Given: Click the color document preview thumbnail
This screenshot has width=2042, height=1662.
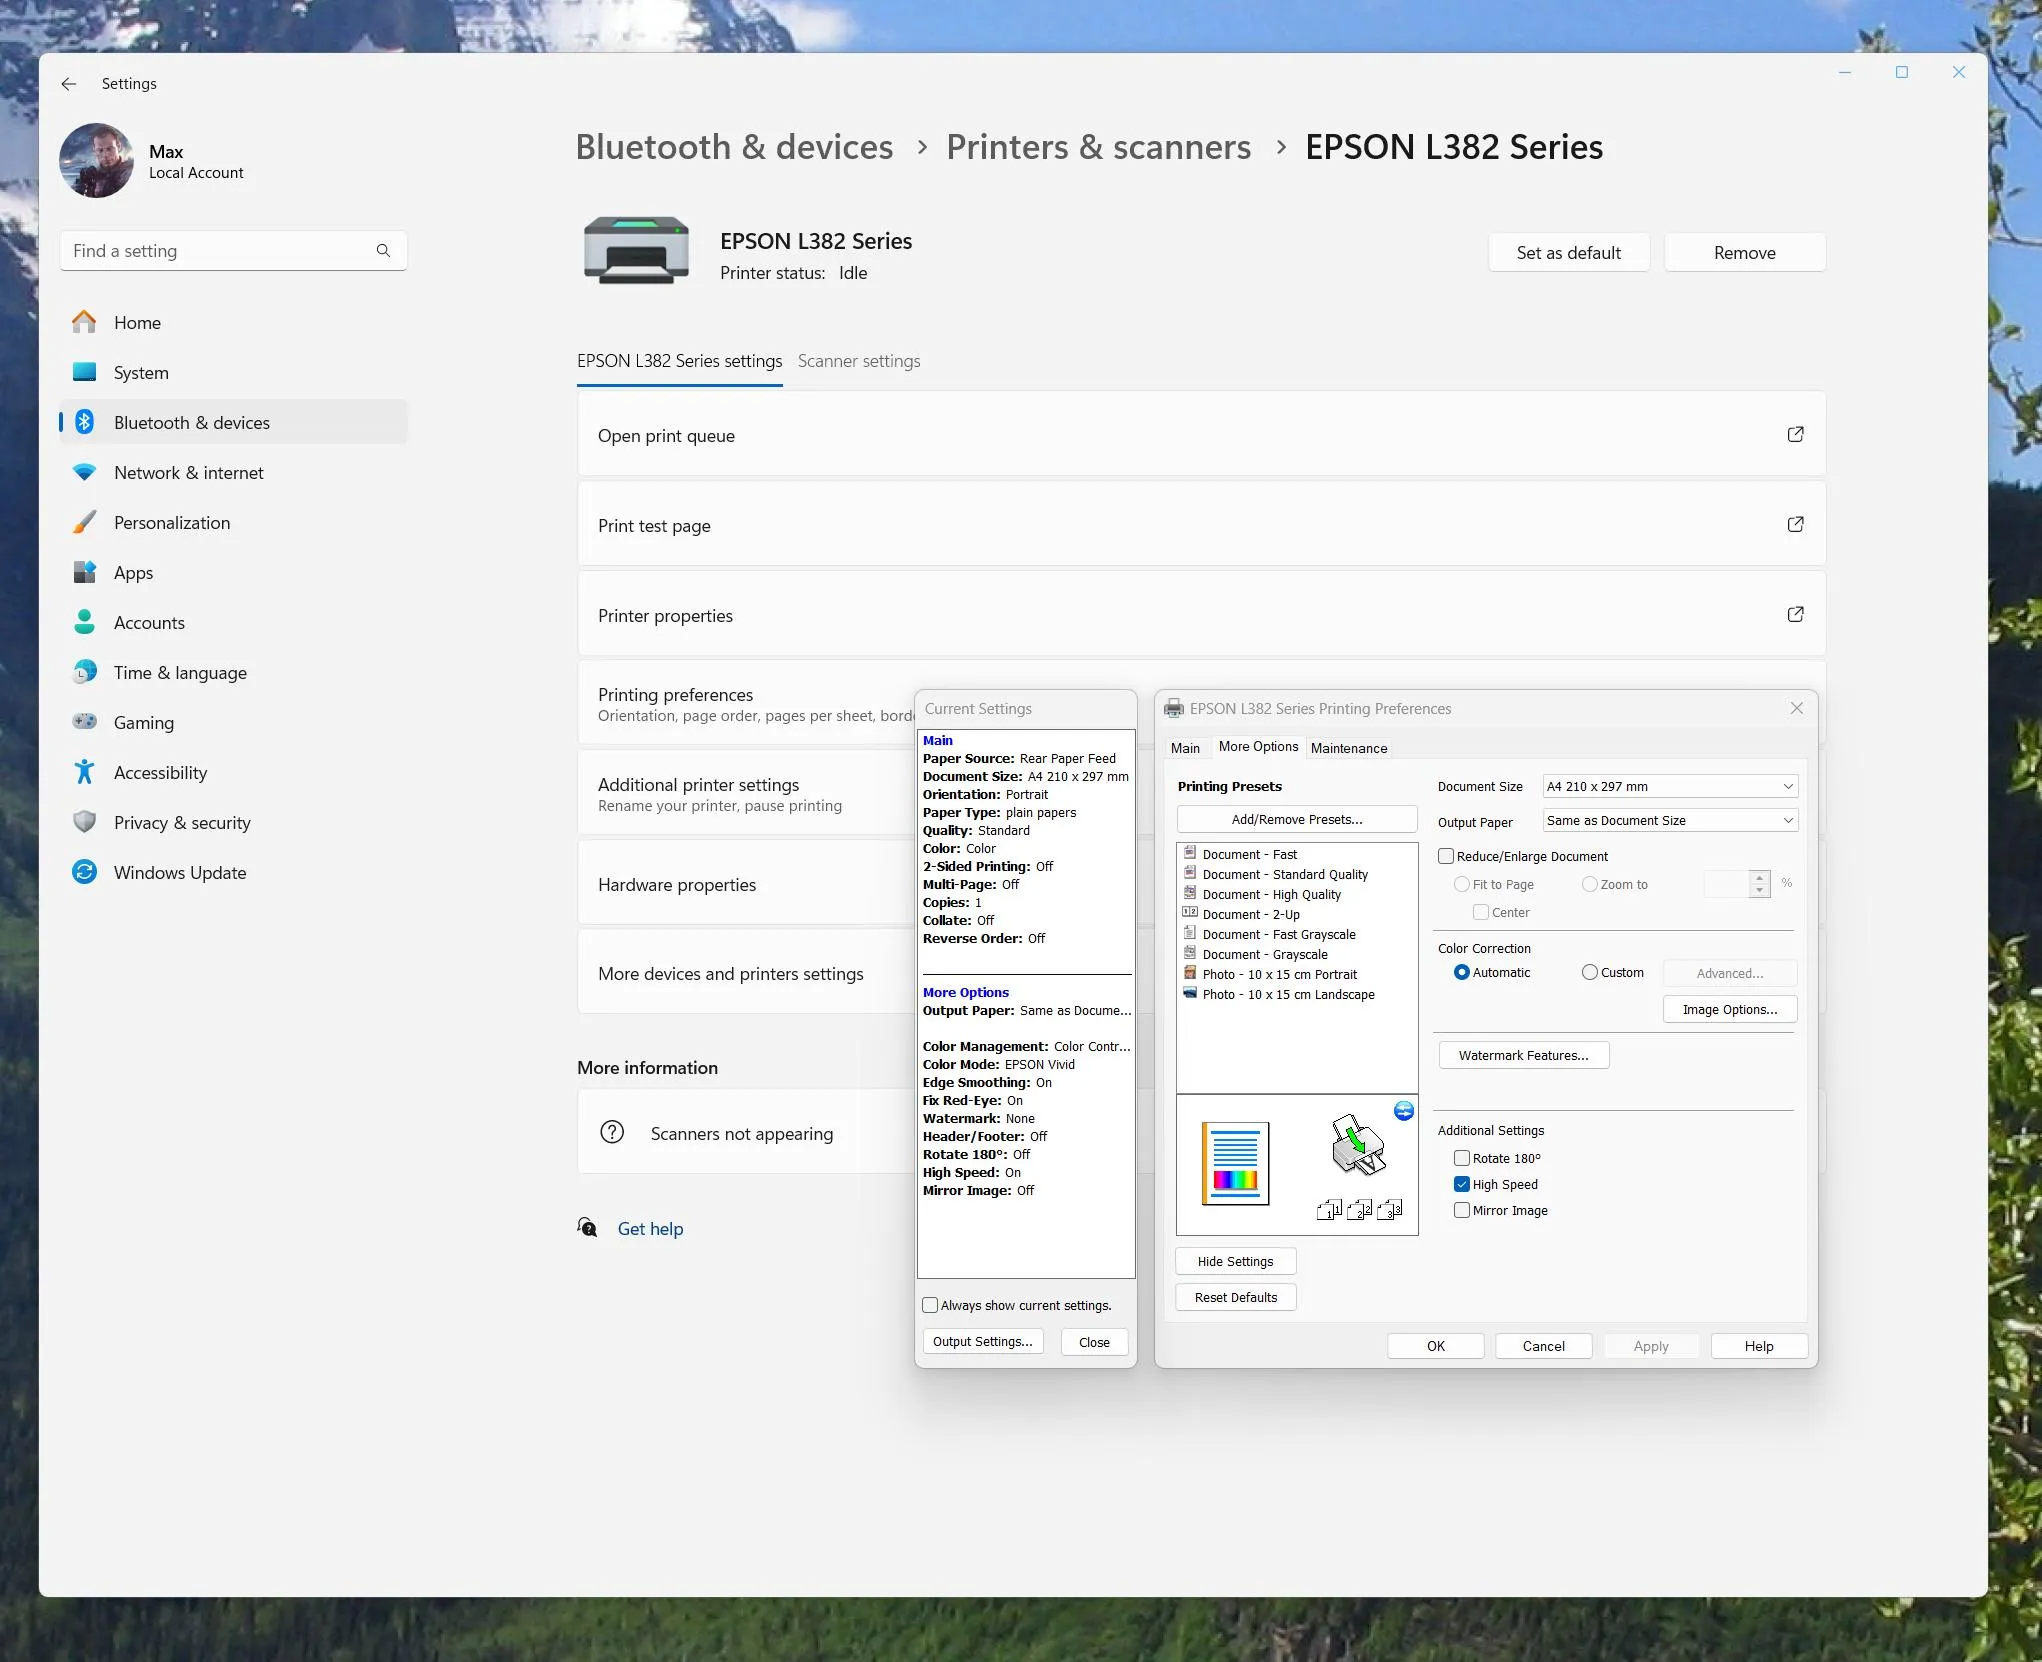Looking at the screenshot, I should [x=1235, y=1163].
